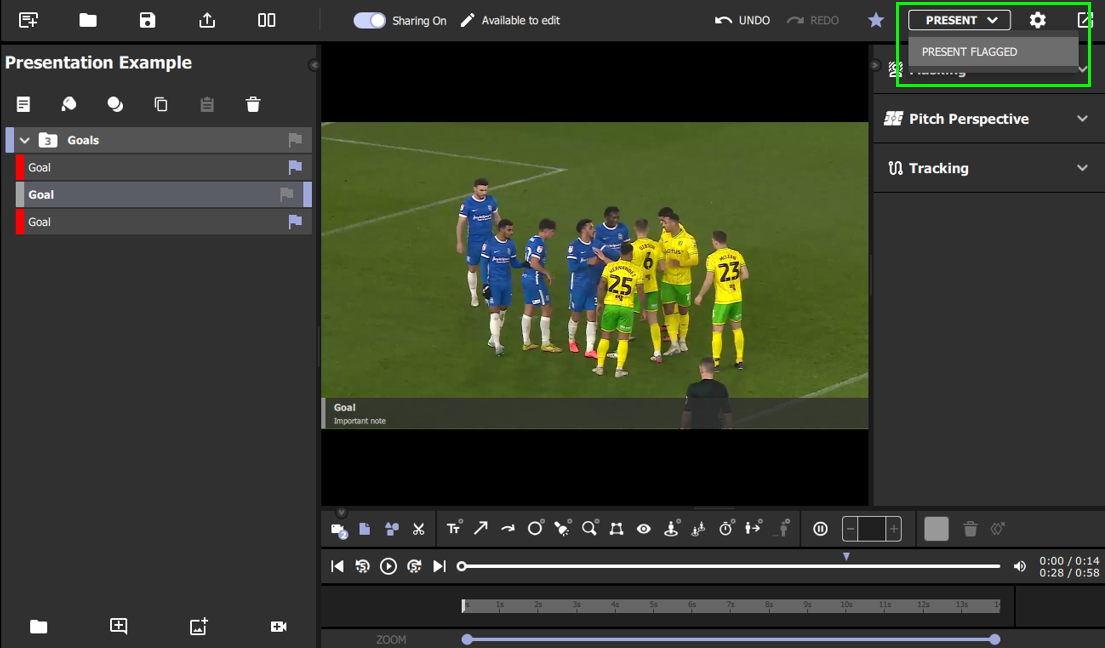Click the trash icon to delete
Viewport: 1105px width, 648px height.
(253, 104)
